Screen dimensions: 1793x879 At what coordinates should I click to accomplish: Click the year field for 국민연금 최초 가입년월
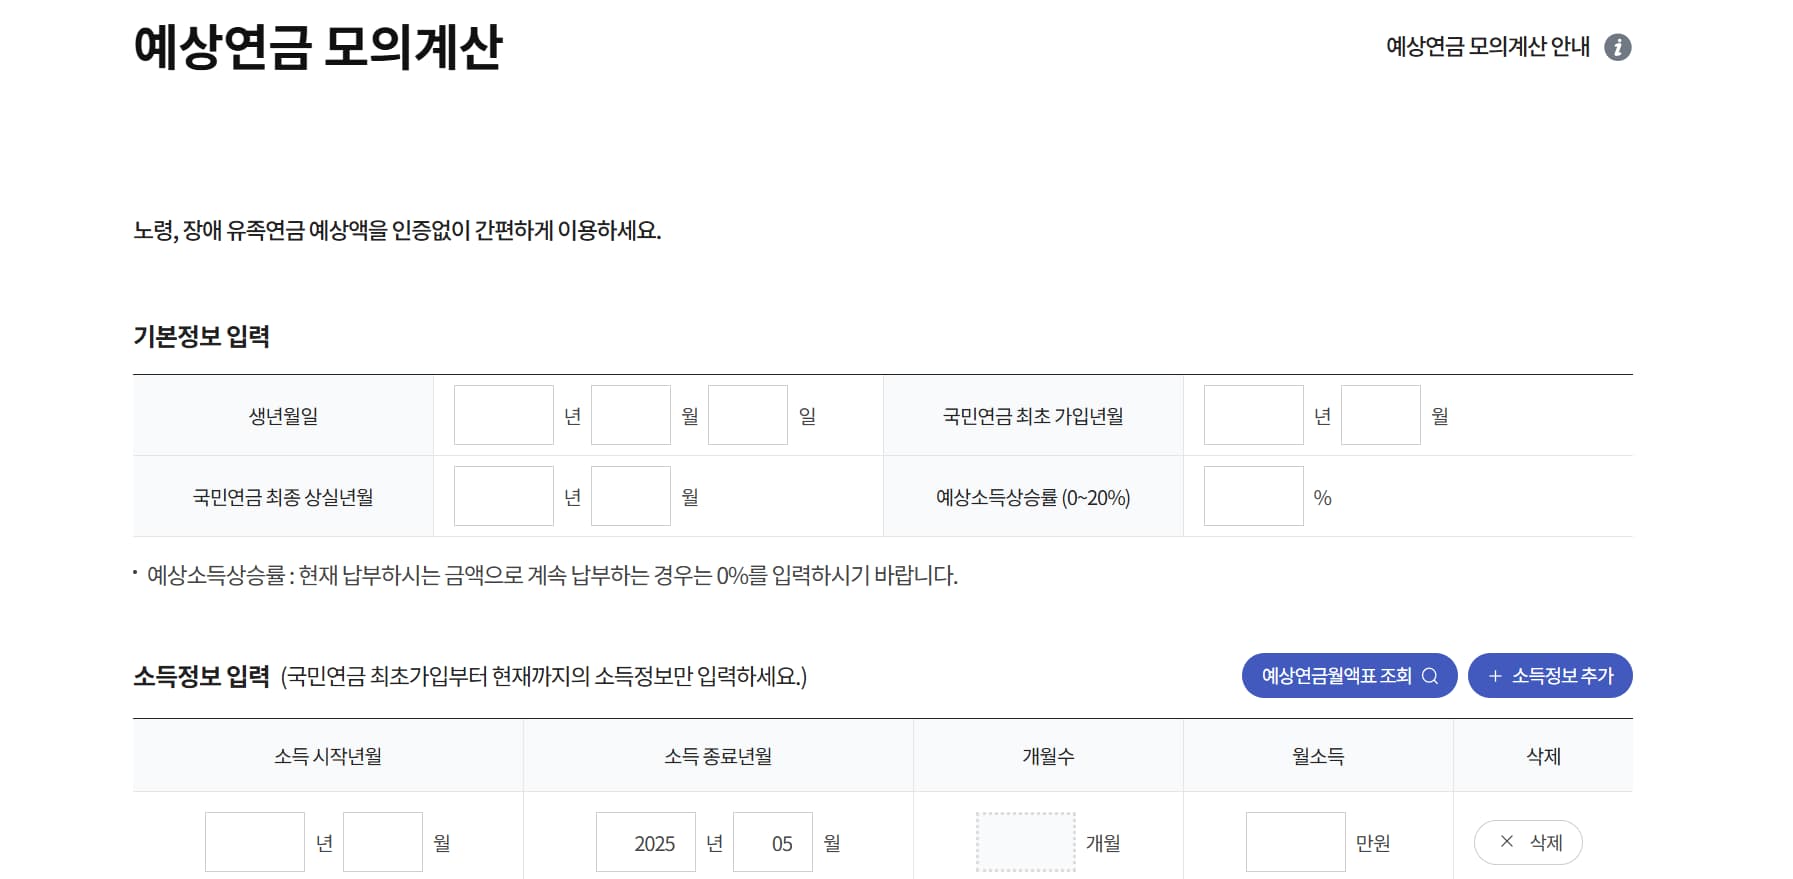coord(1253,415)
